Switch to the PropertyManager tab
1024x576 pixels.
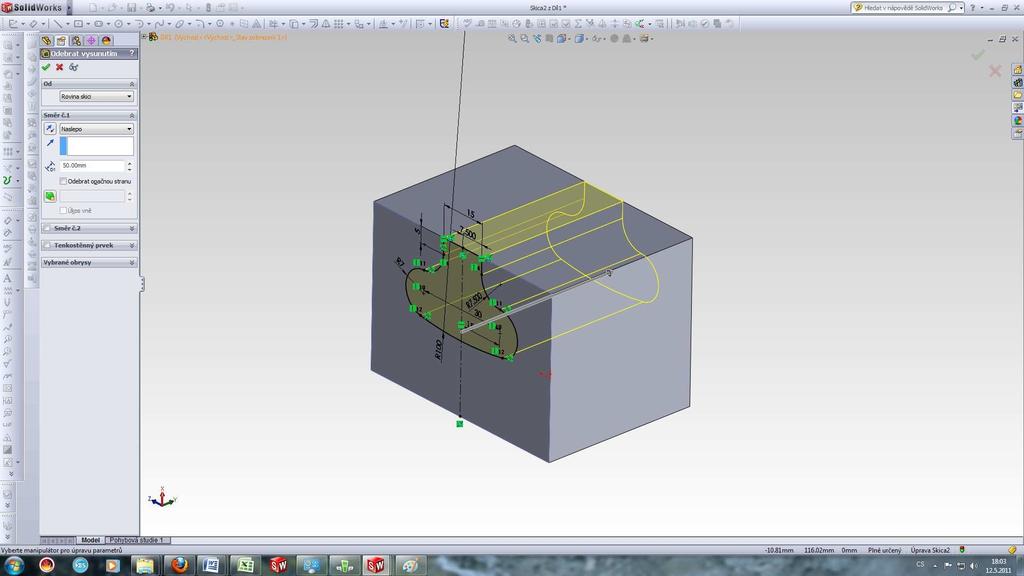[61, 40]
